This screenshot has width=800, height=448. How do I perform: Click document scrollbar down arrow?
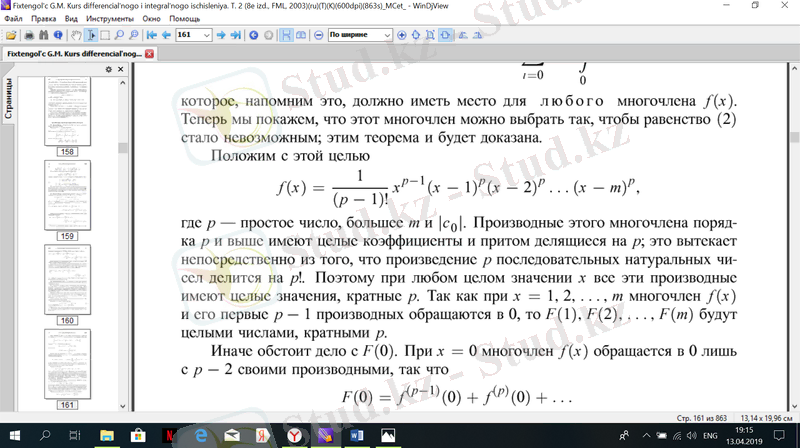(x=794, y=406)
